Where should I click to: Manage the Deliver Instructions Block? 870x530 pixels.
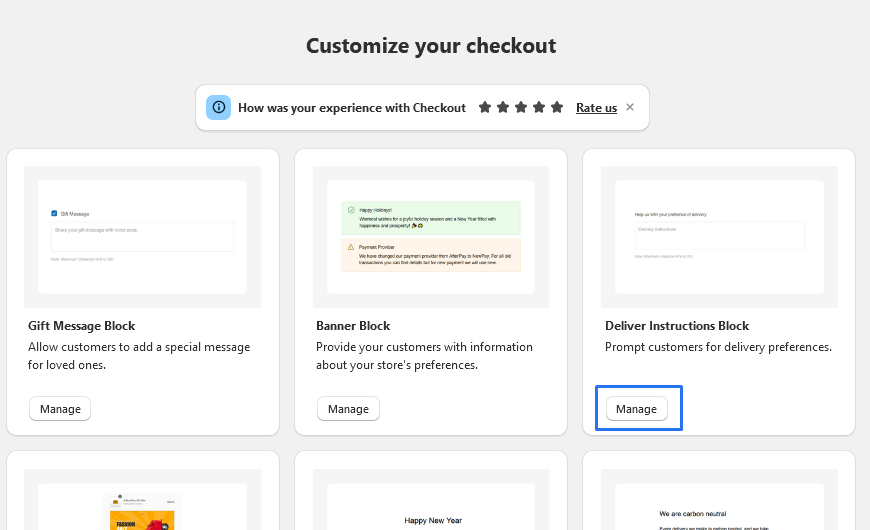click(636, 409)
